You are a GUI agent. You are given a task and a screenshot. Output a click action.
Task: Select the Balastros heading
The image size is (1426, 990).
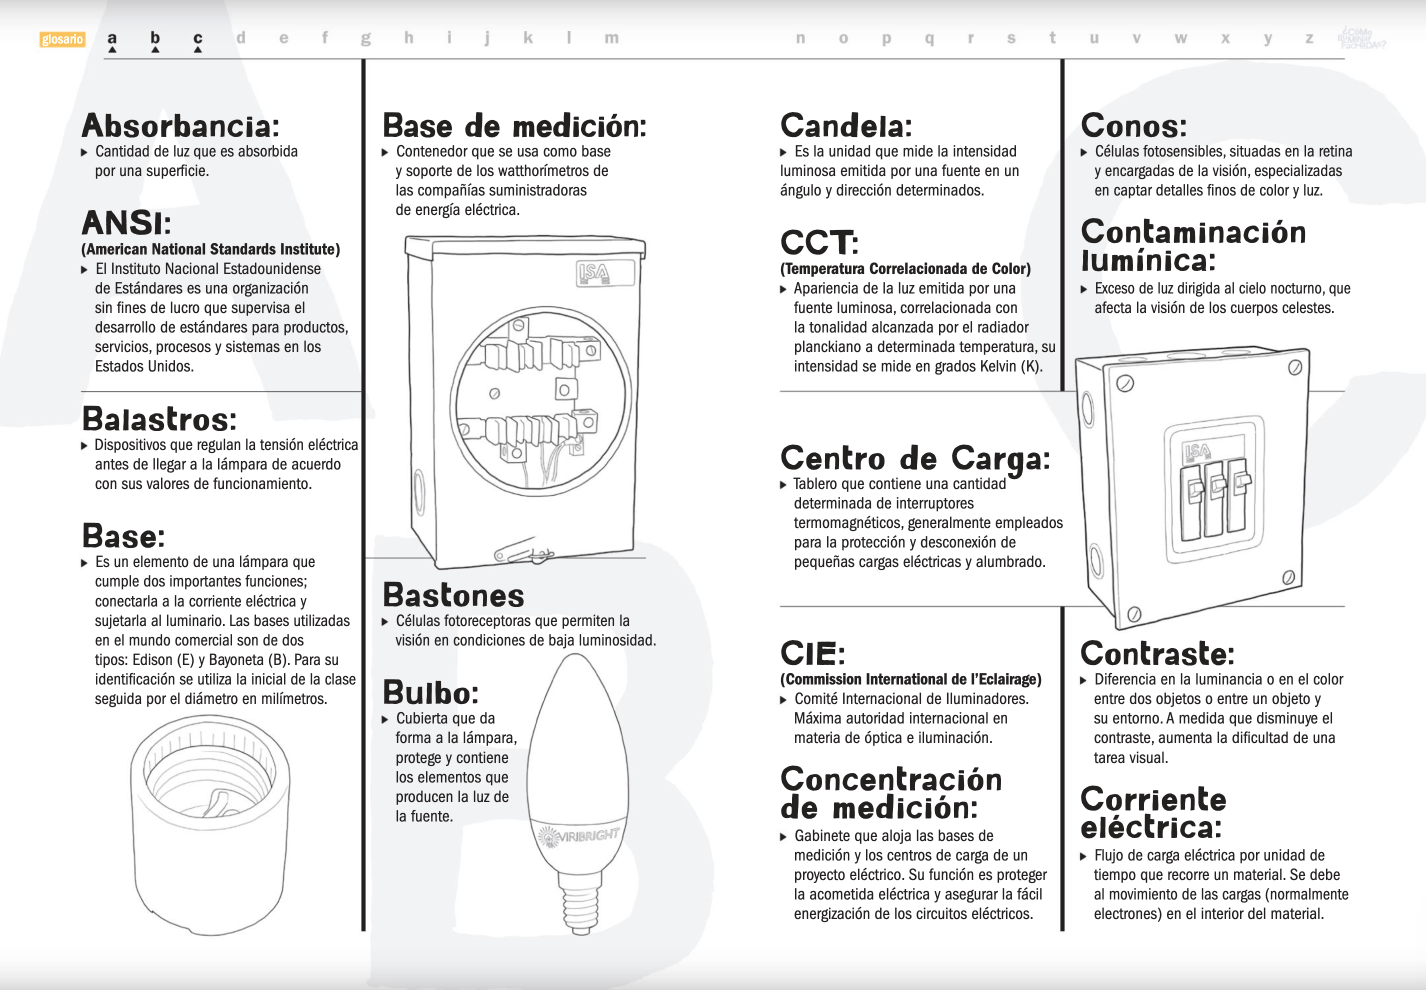point(159,418)
